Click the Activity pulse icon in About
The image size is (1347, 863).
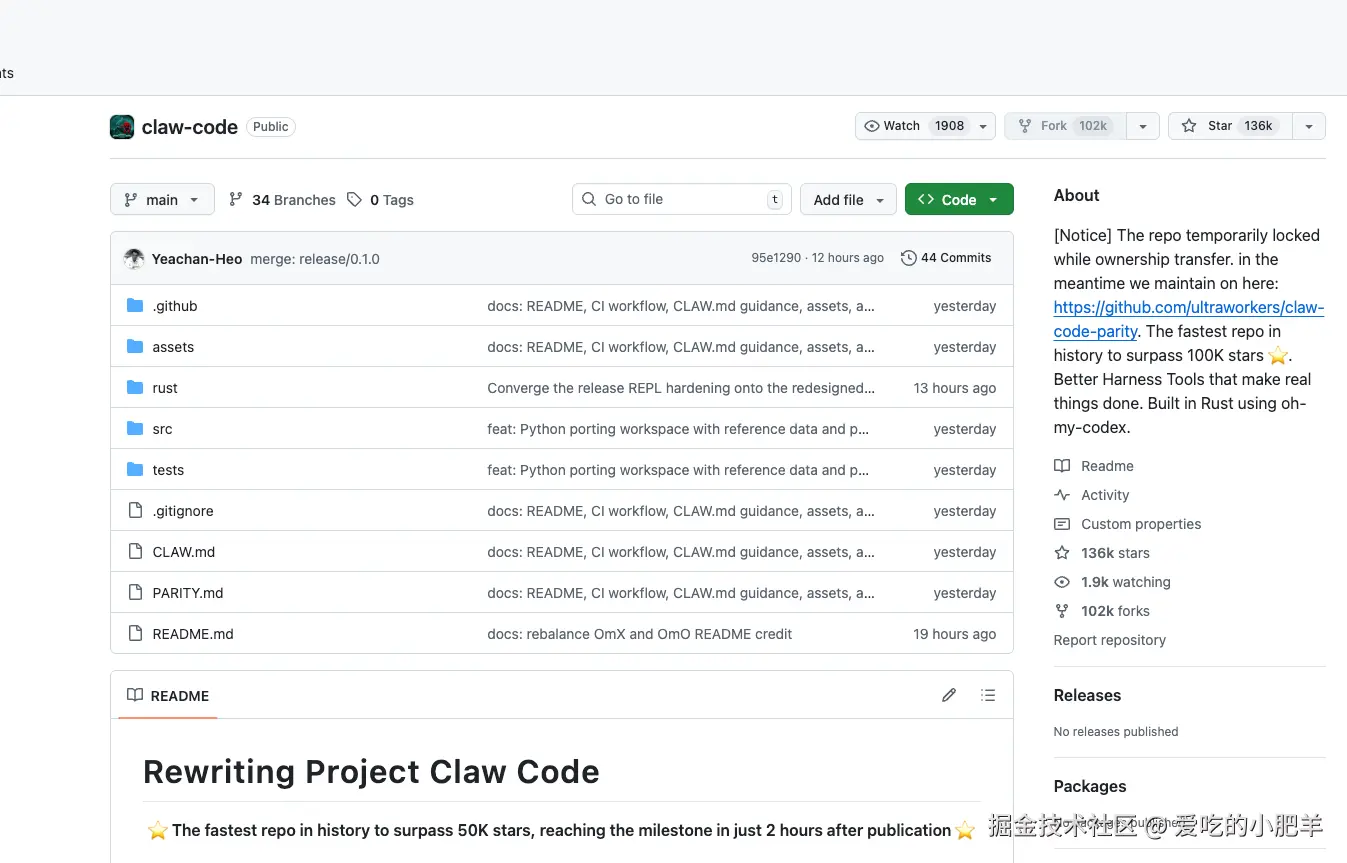[1062, 495]
